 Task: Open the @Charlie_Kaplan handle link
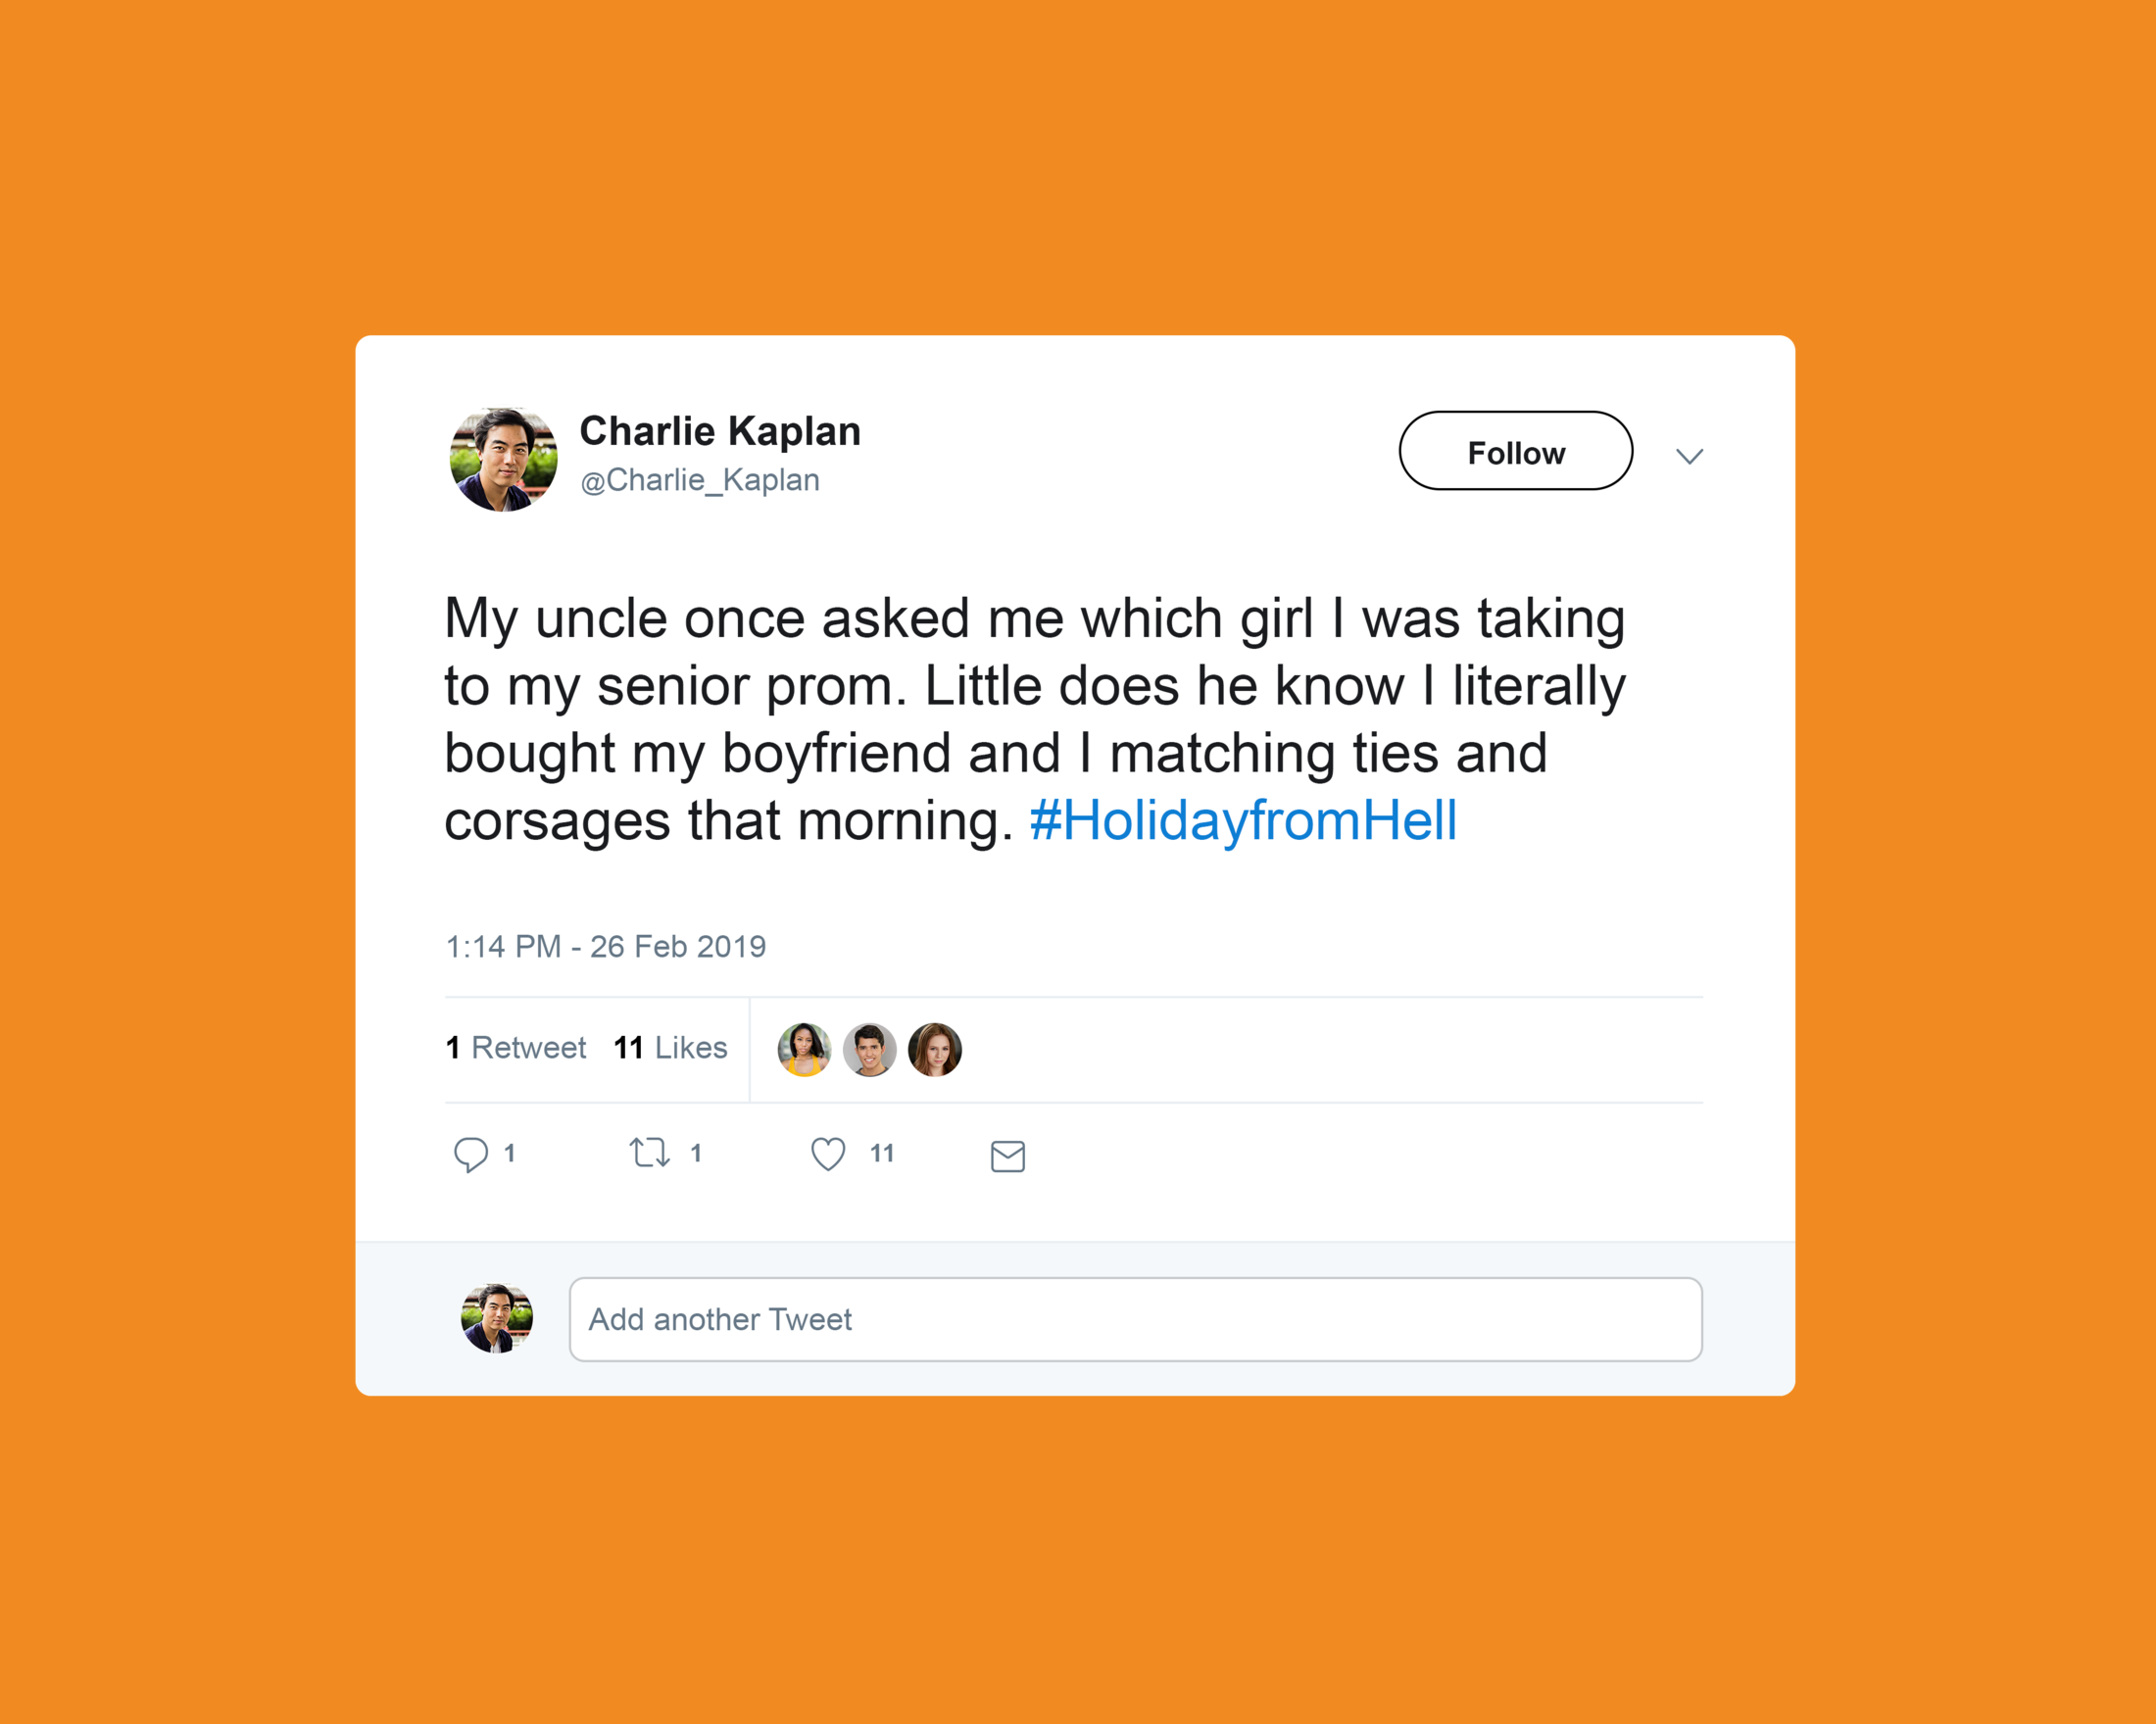(x=700, y=480)
